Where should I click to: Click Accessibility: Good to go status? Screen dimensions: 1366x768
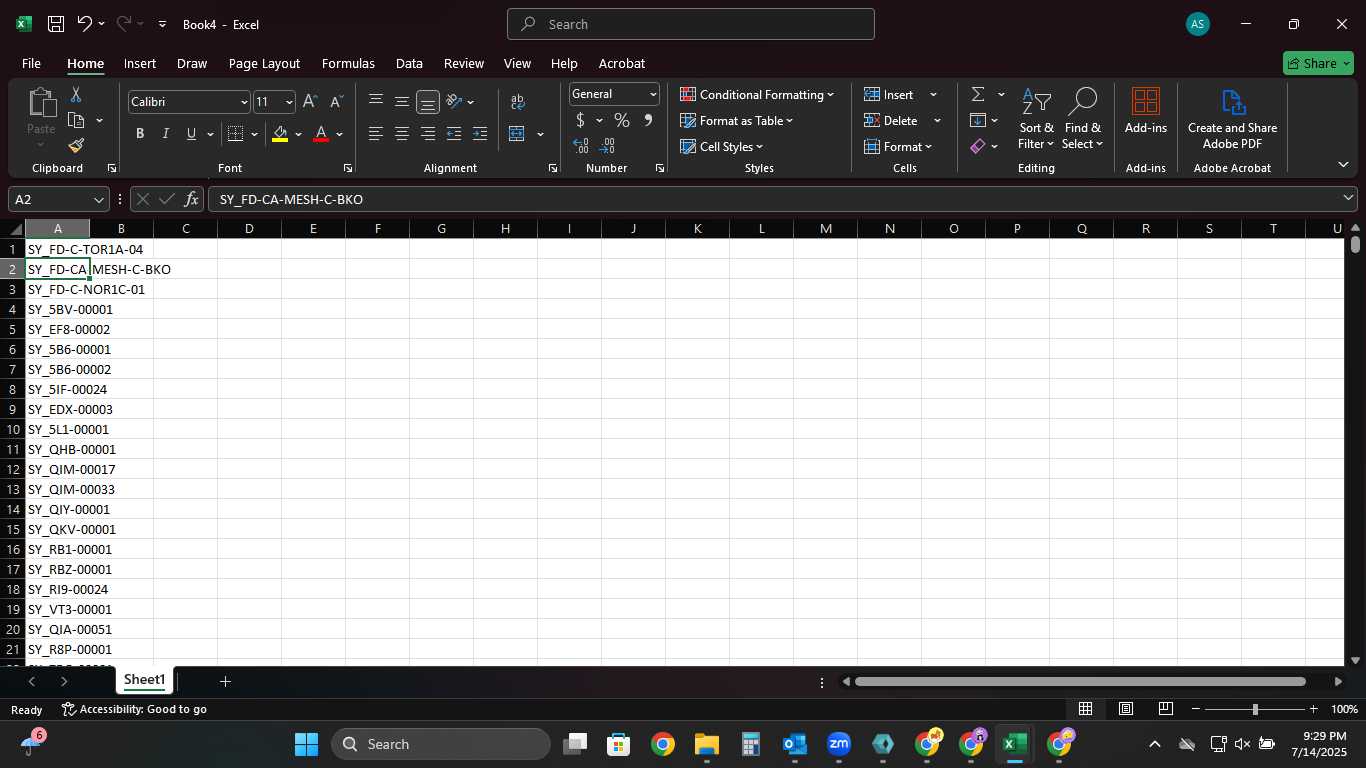[134, 709]
